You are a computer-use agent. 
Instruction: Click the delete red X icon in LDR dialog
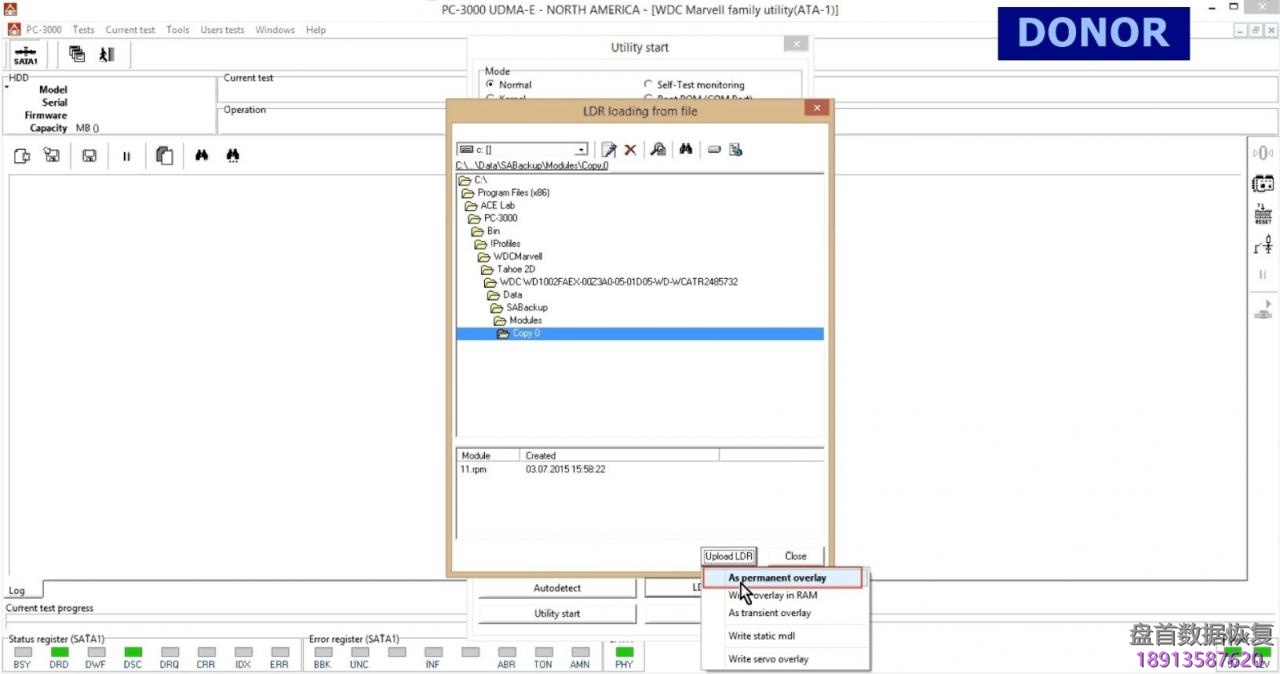pos(630,150)
